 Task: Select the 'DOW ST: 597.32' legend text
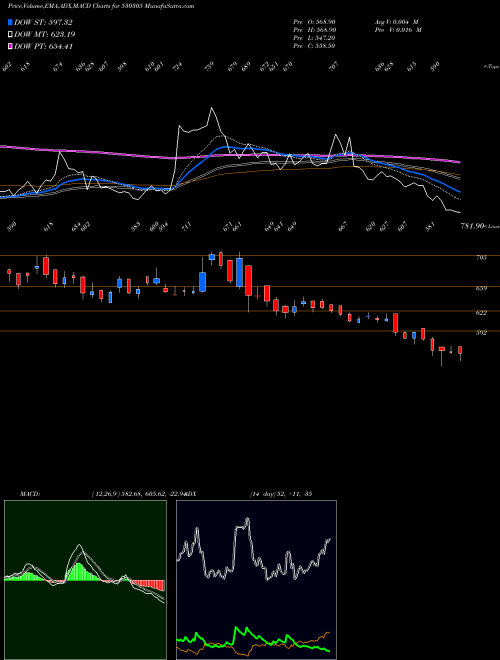44,22
